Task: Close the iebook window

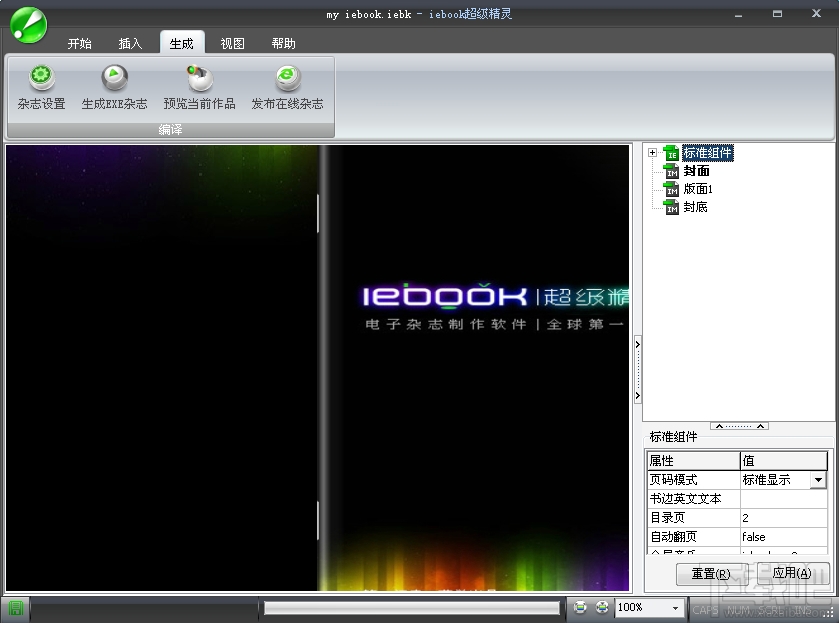Action: (x=816, y=13)
